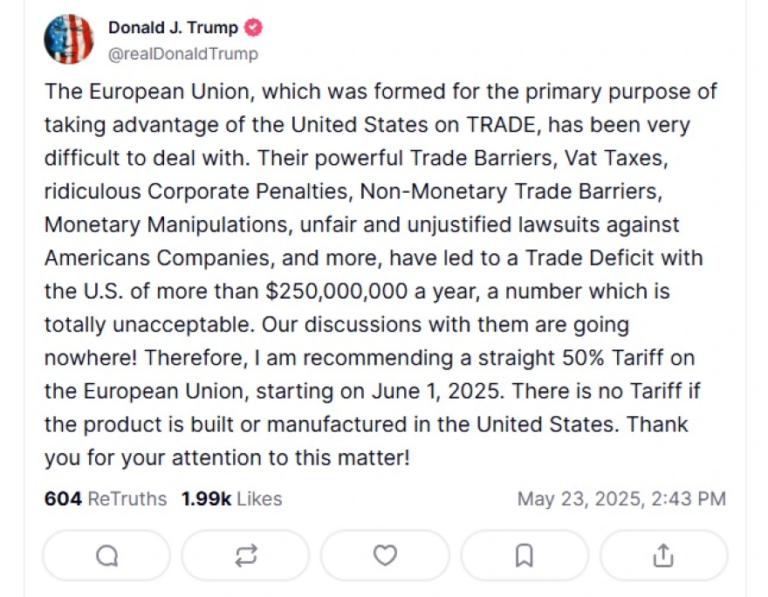Click the May 23, 2025 timestamp

pyautogui.click(x=621, y=498)
